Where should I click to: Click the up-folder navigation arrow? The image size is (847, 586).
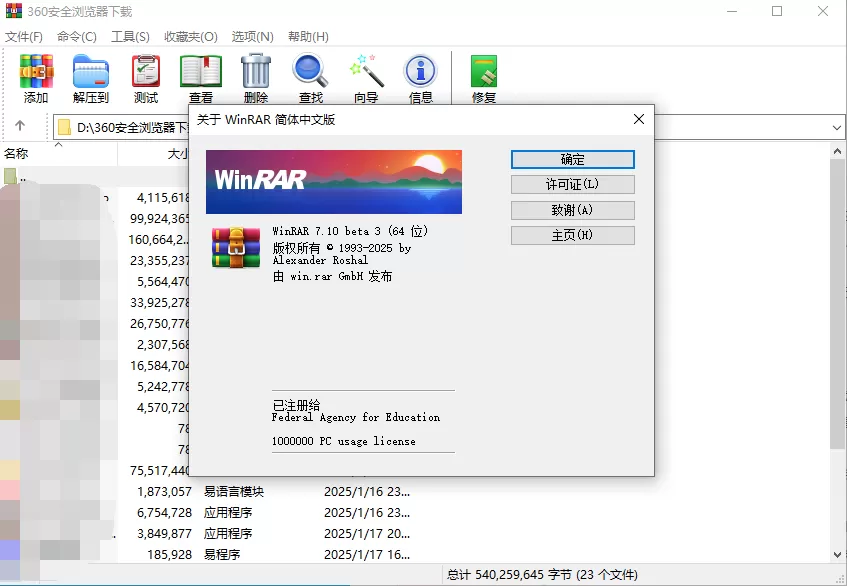[22, 126]
